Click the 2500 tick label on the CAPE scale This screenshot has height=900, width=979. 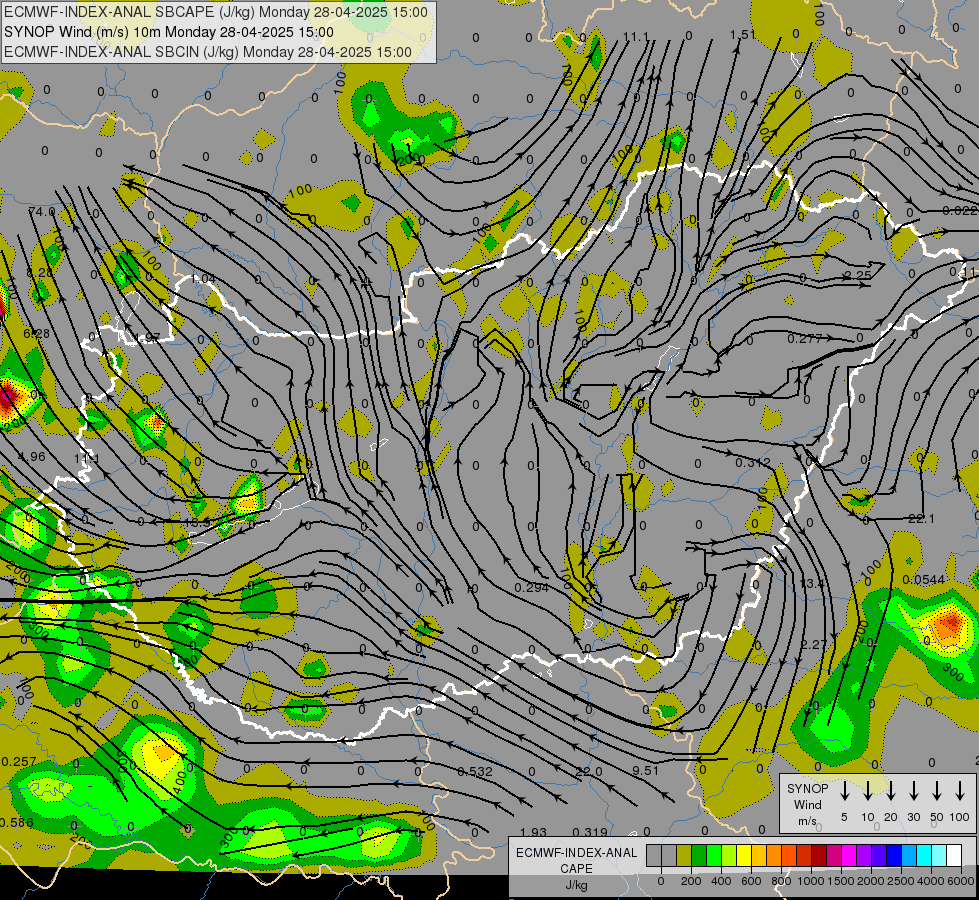[900, 881]
